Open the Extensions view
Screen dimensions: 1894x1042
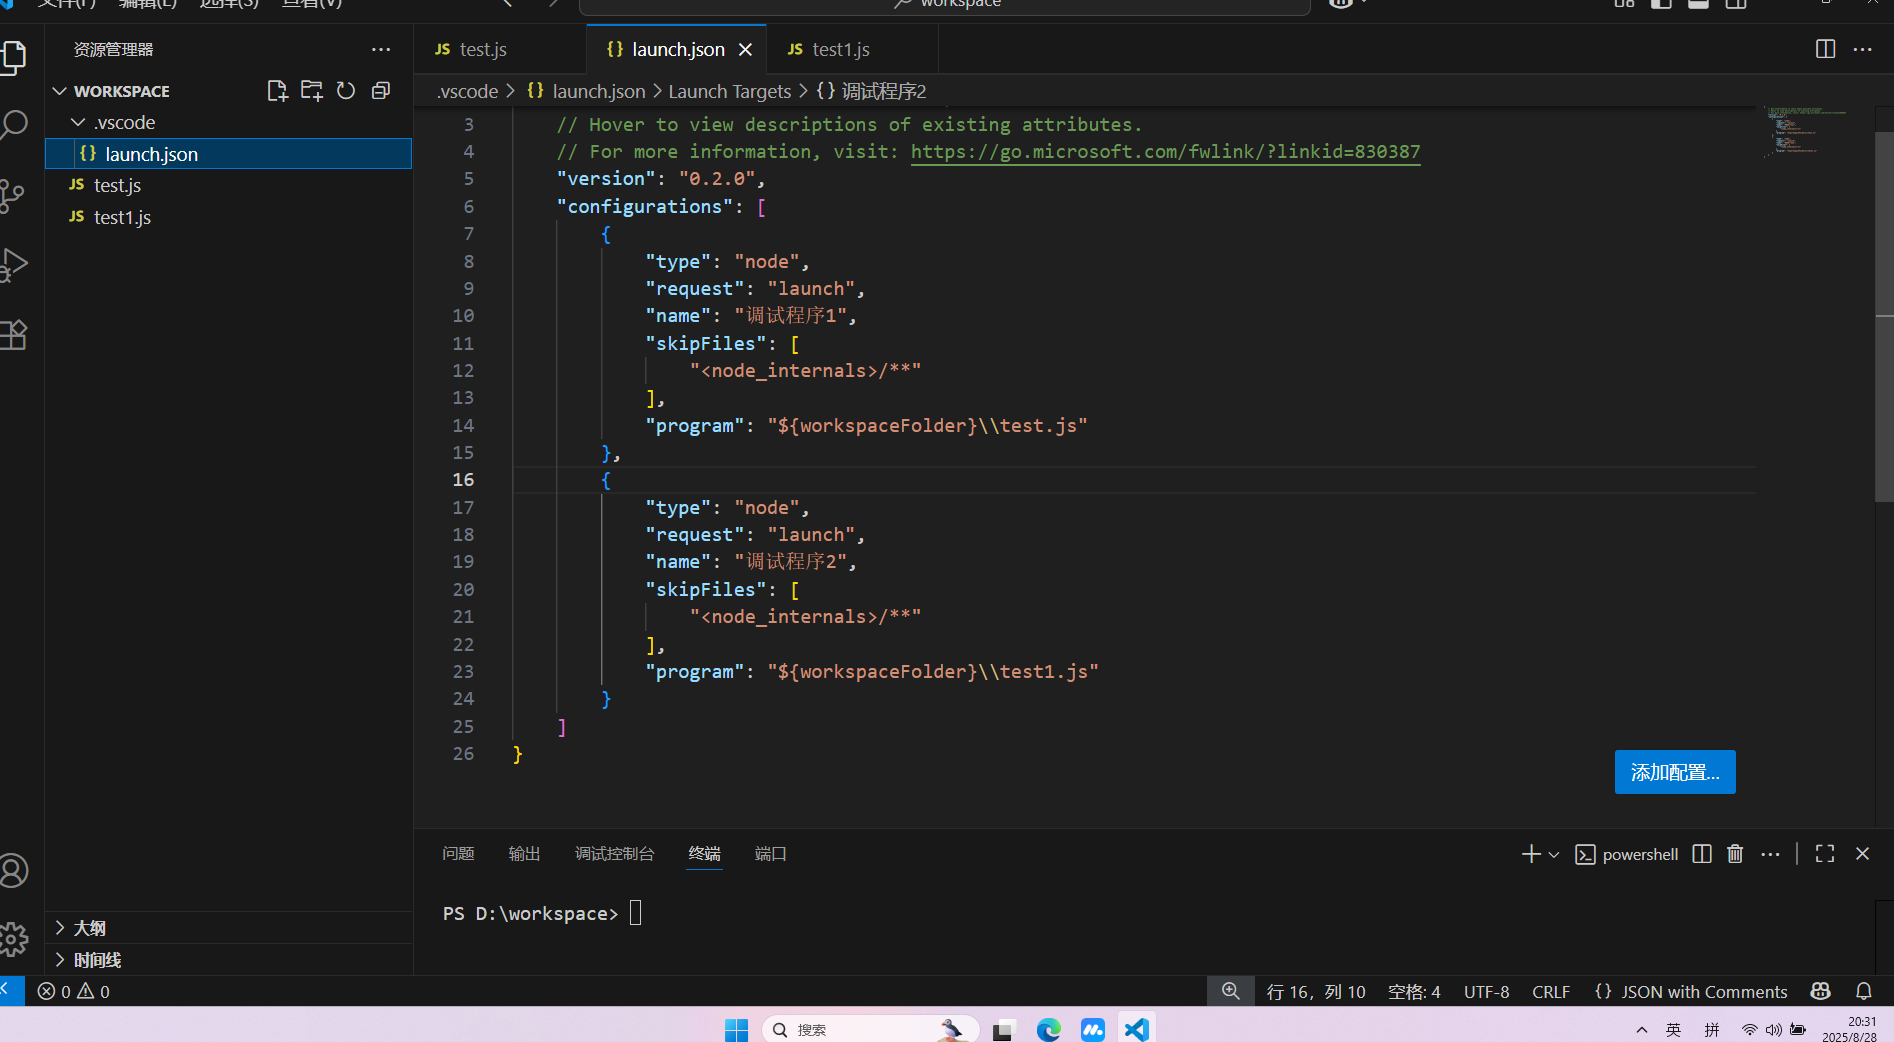point(14,335)
